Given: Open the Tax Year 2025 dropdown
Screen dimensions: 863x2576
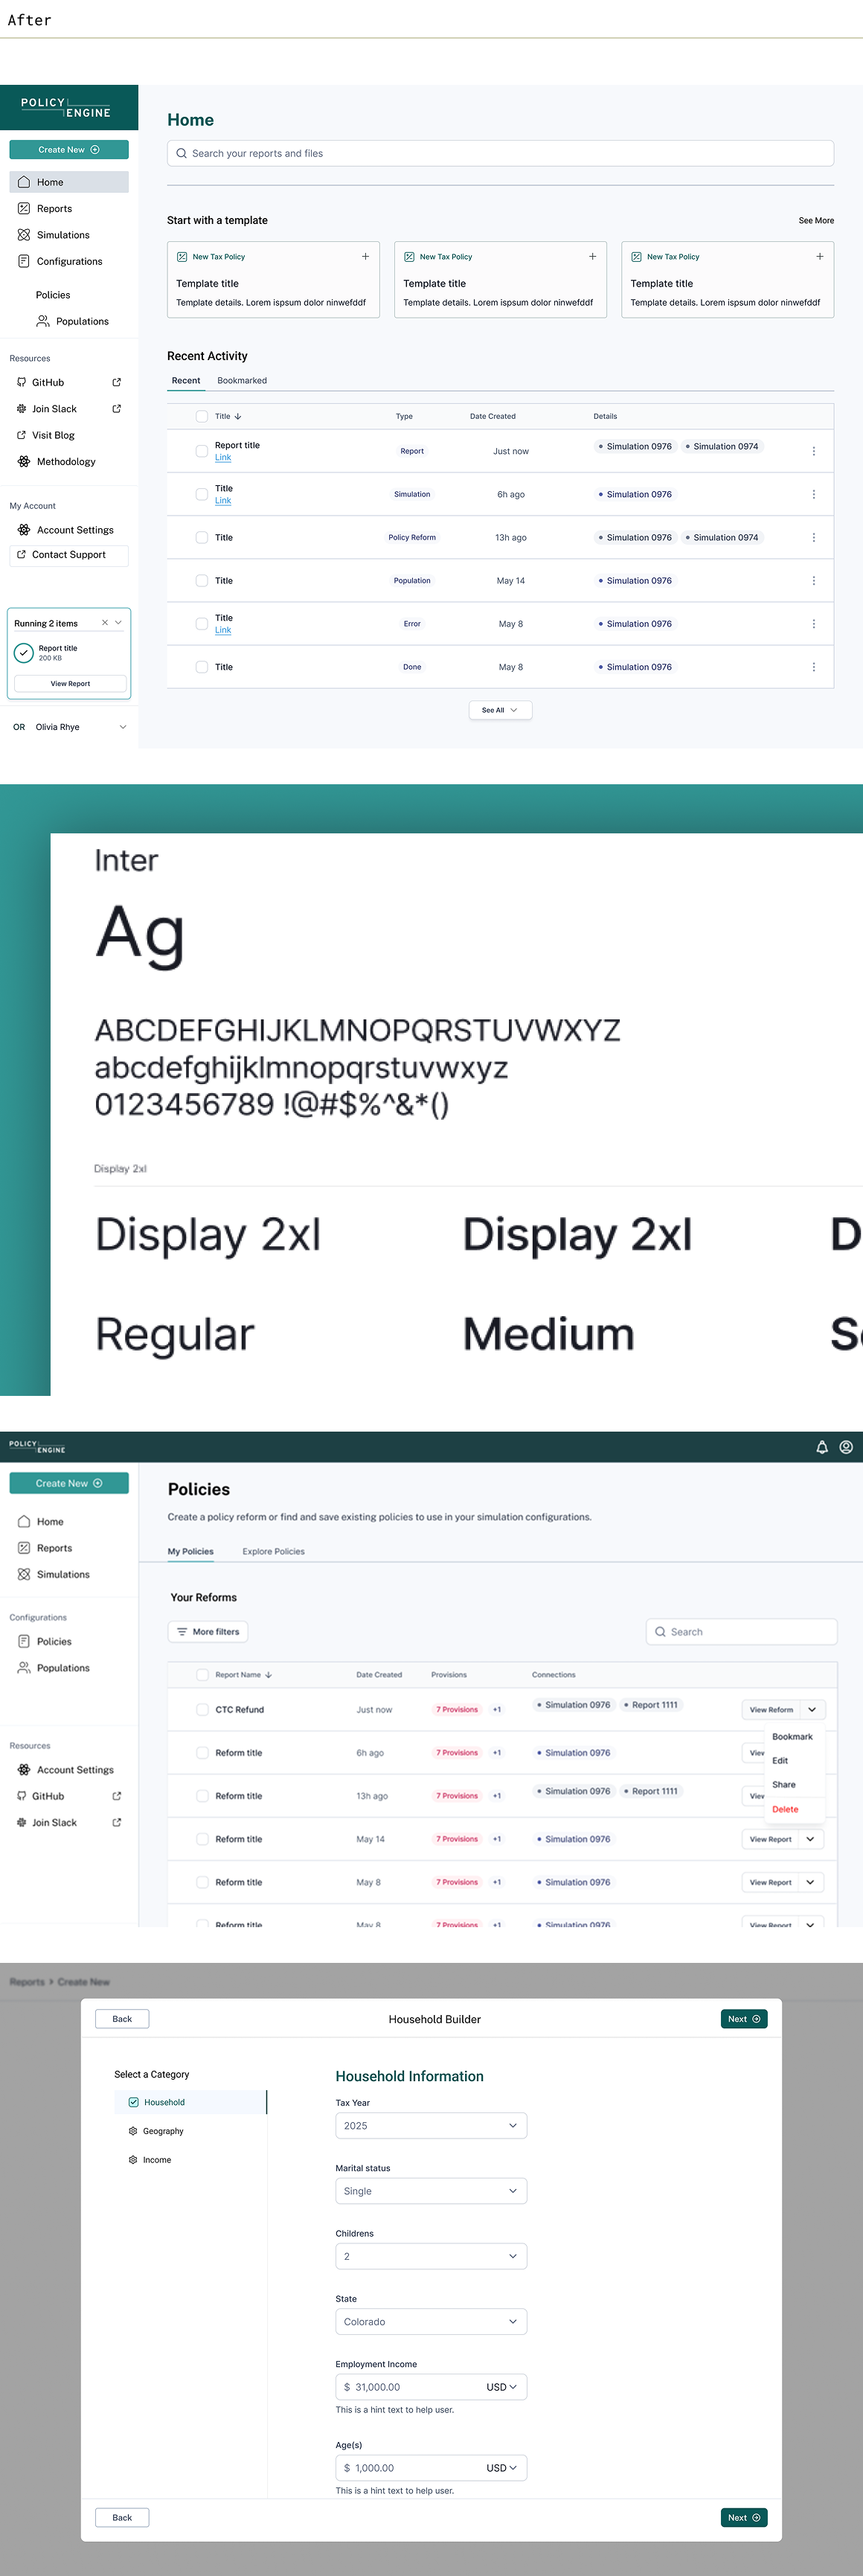Looking at the screenshot, I should pos(431,2125).
